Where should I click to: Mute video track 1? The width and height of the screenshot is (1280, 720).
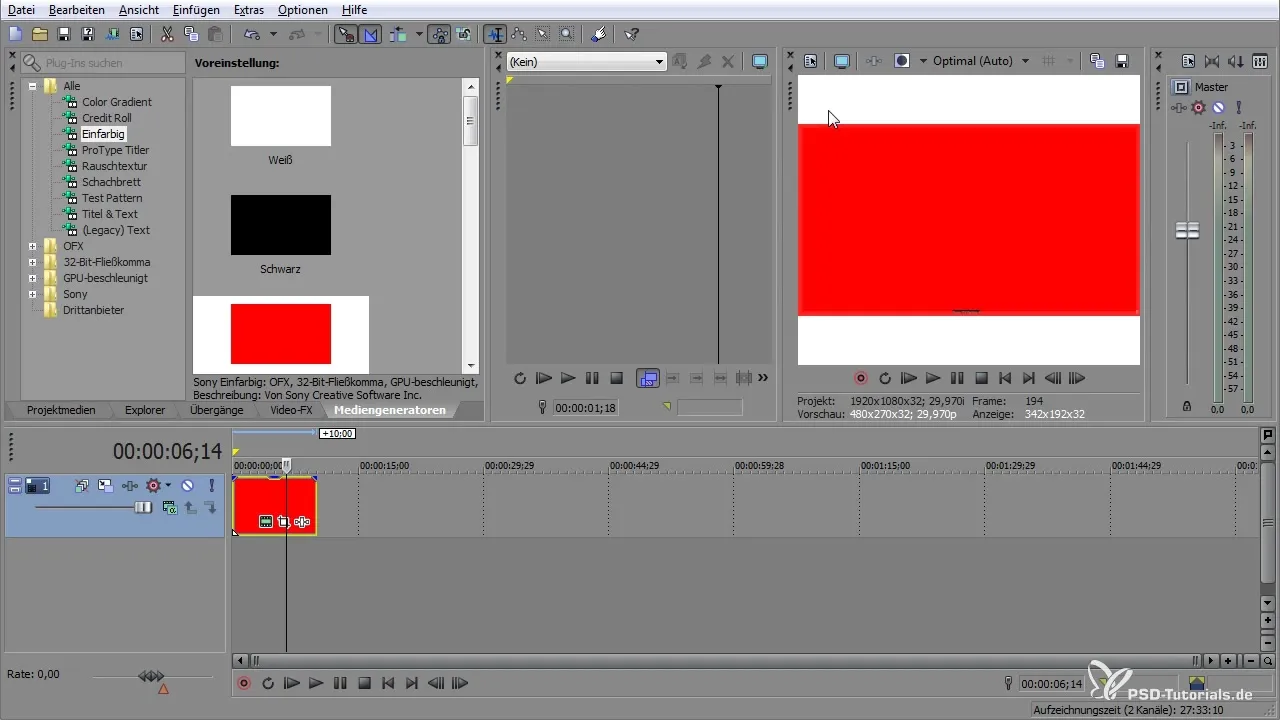(187, 486)
